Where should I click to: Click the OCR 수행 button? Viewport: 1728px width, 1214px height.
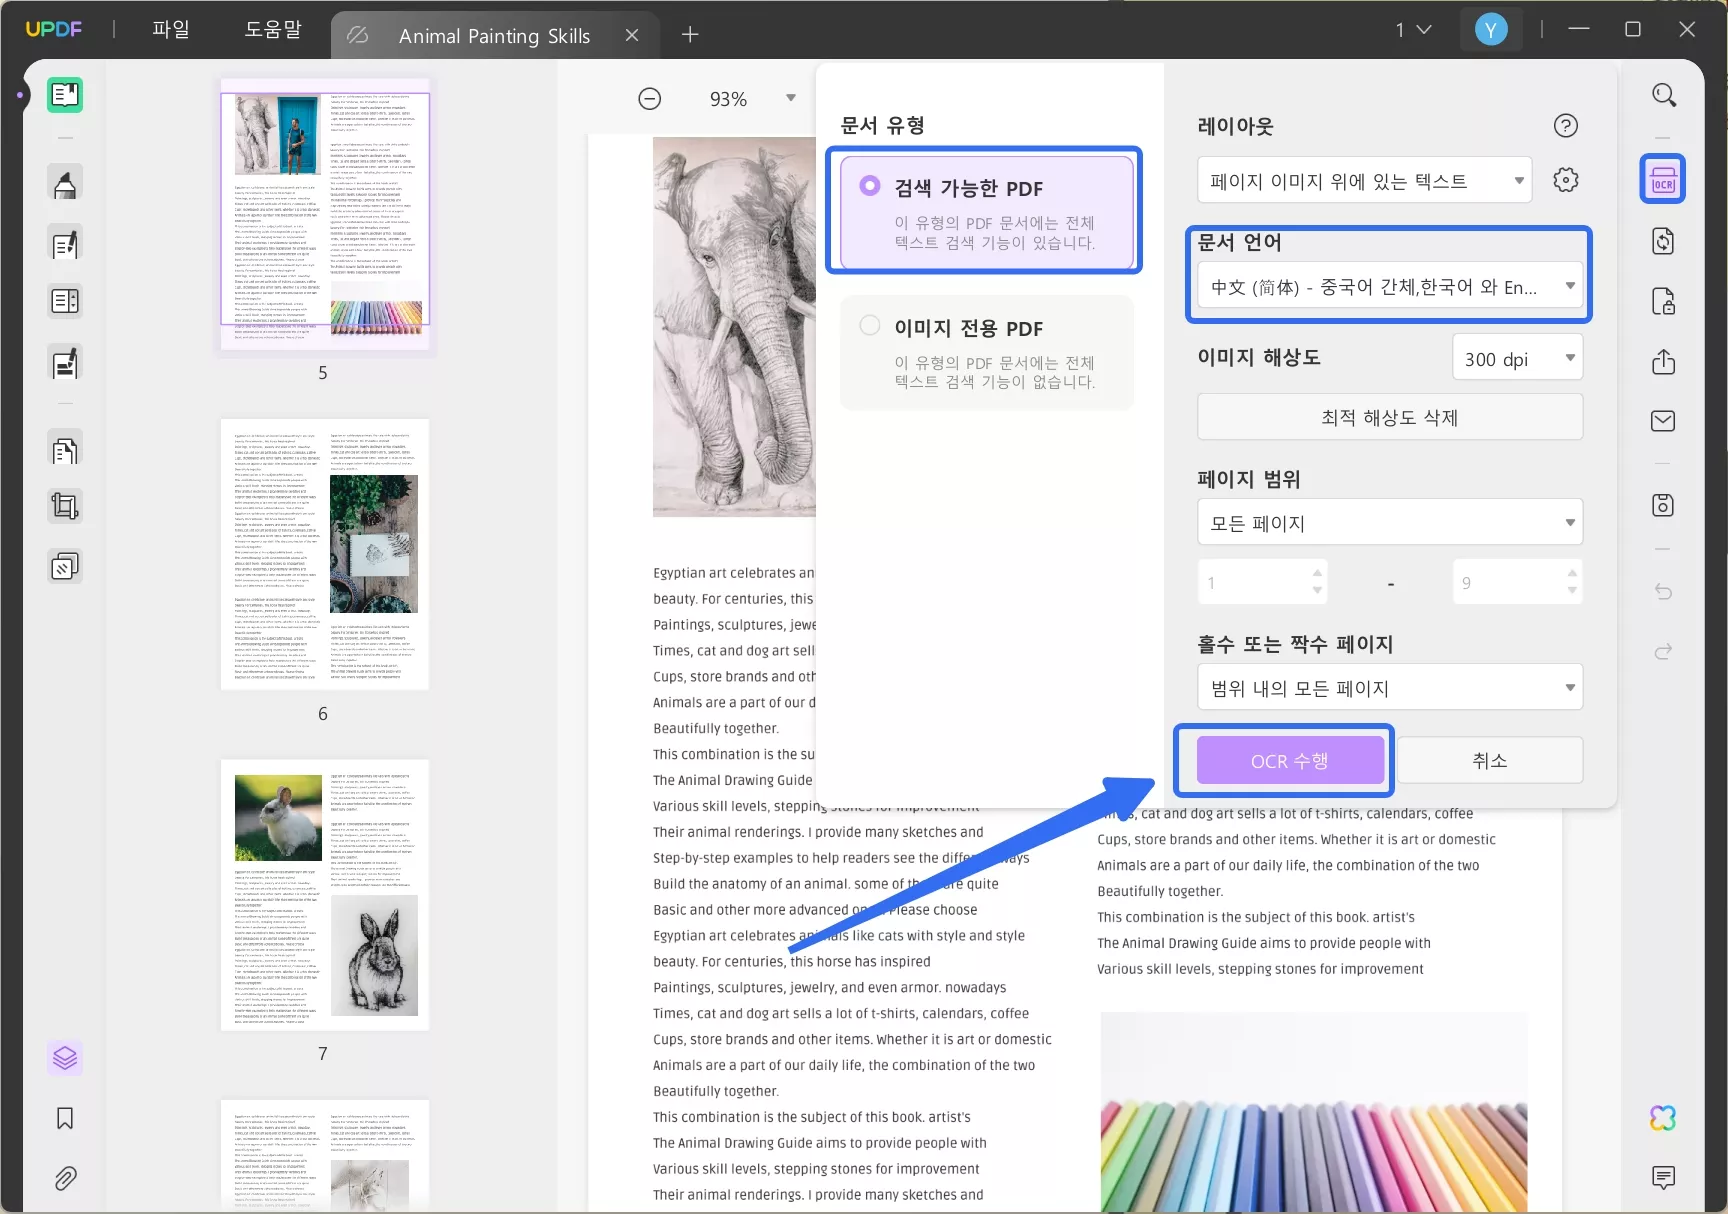click(x=1290, y=761)
